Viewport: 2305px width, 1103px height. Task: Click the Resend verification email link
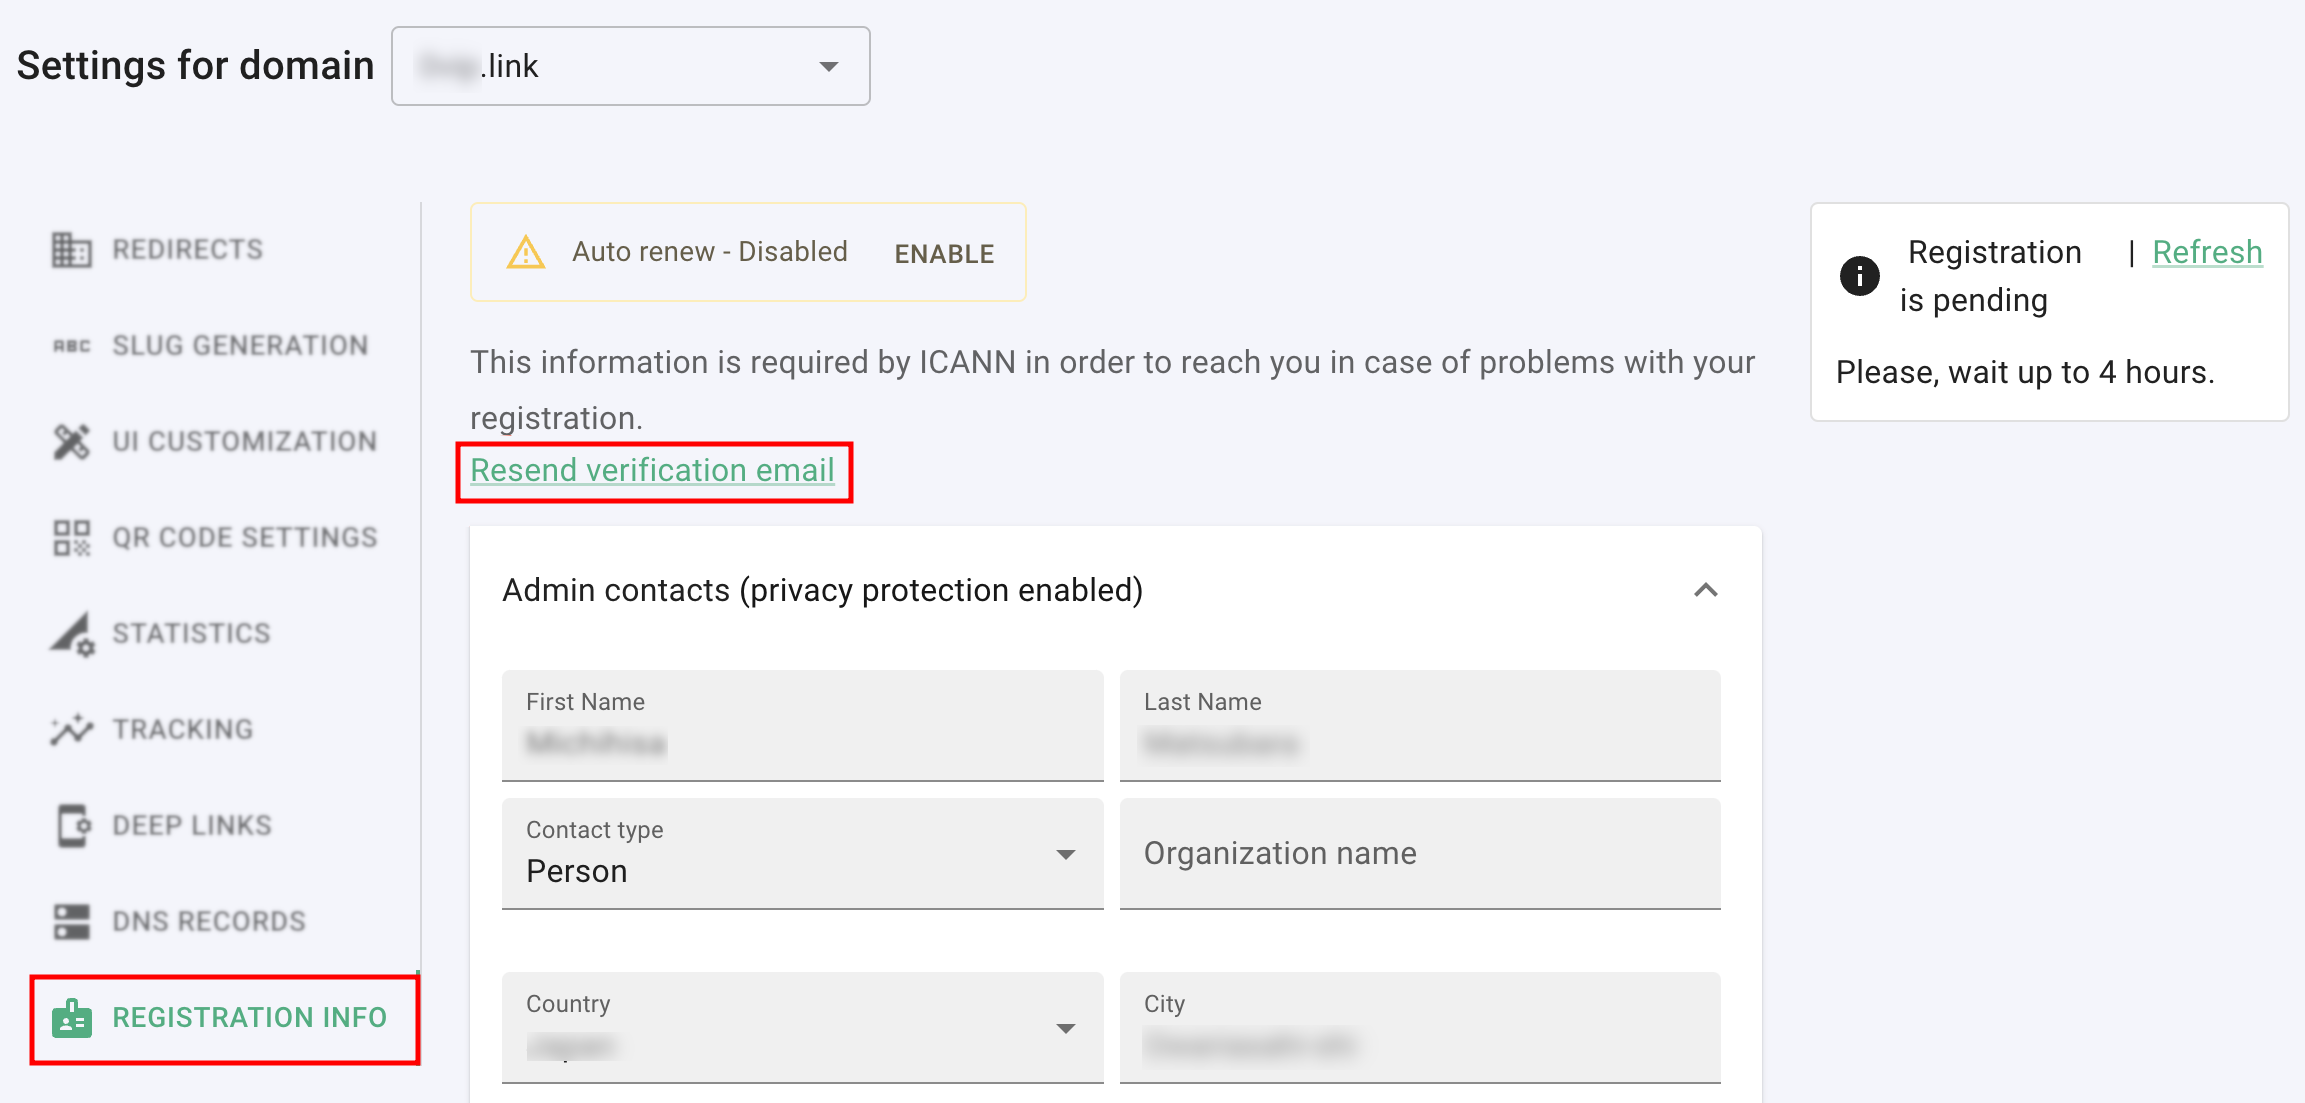(652, 470)
